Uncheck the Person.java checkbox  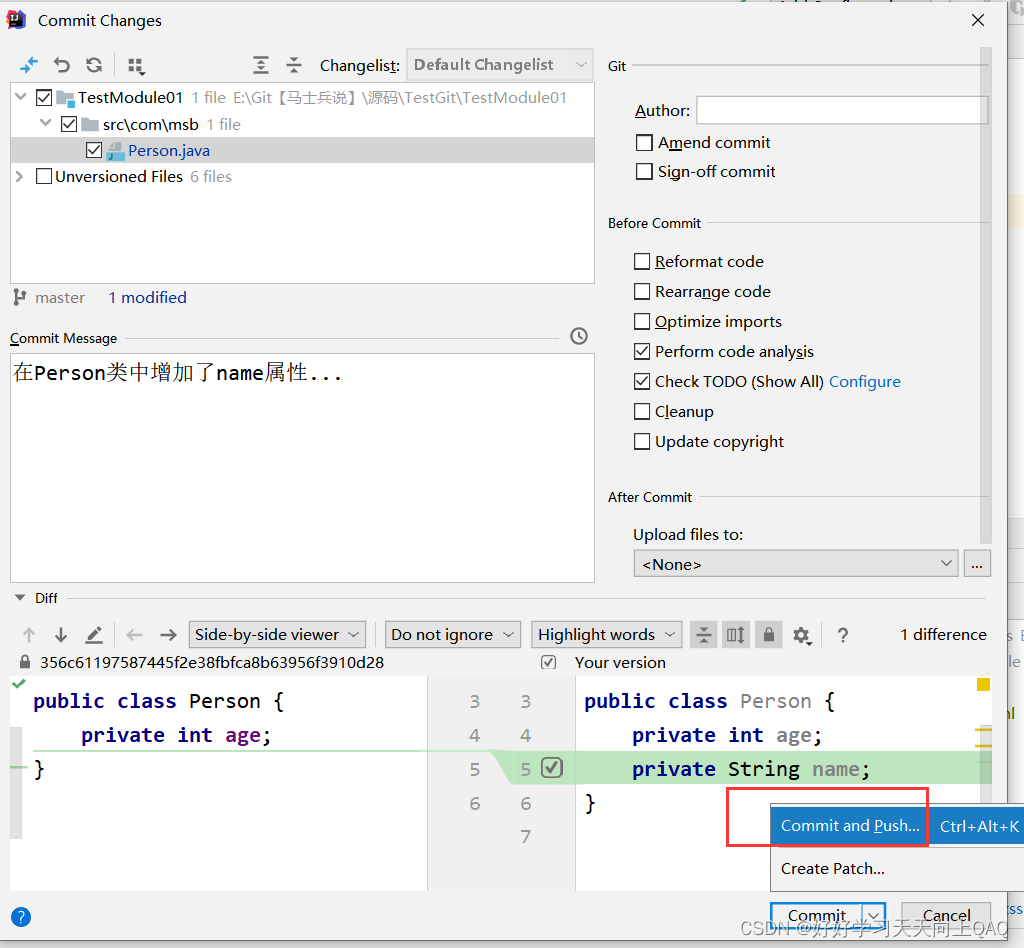(94, 150)
